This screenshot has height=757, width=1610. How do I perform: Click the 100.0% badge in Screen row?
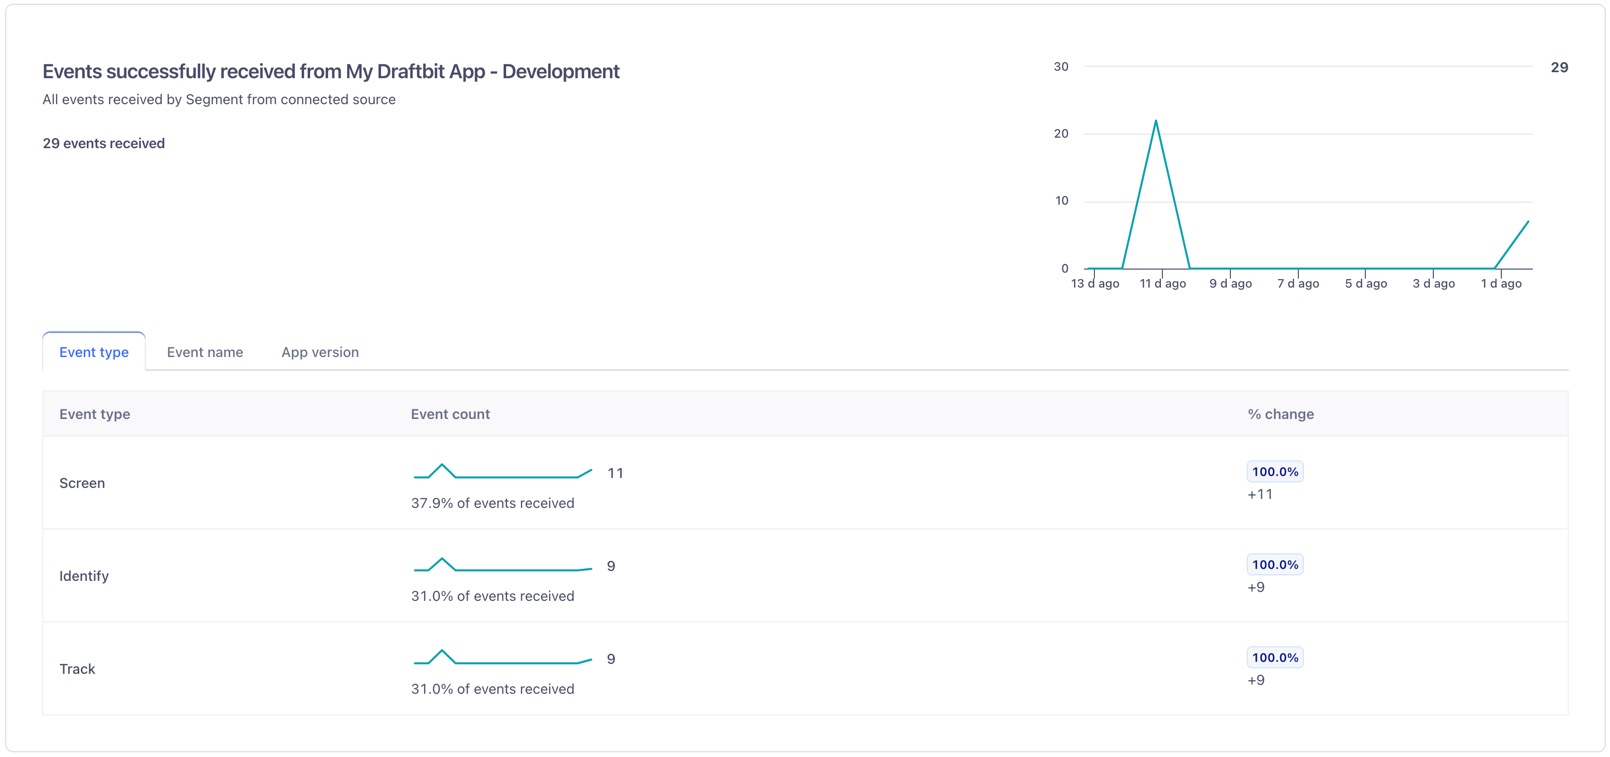coord(1275,472)
